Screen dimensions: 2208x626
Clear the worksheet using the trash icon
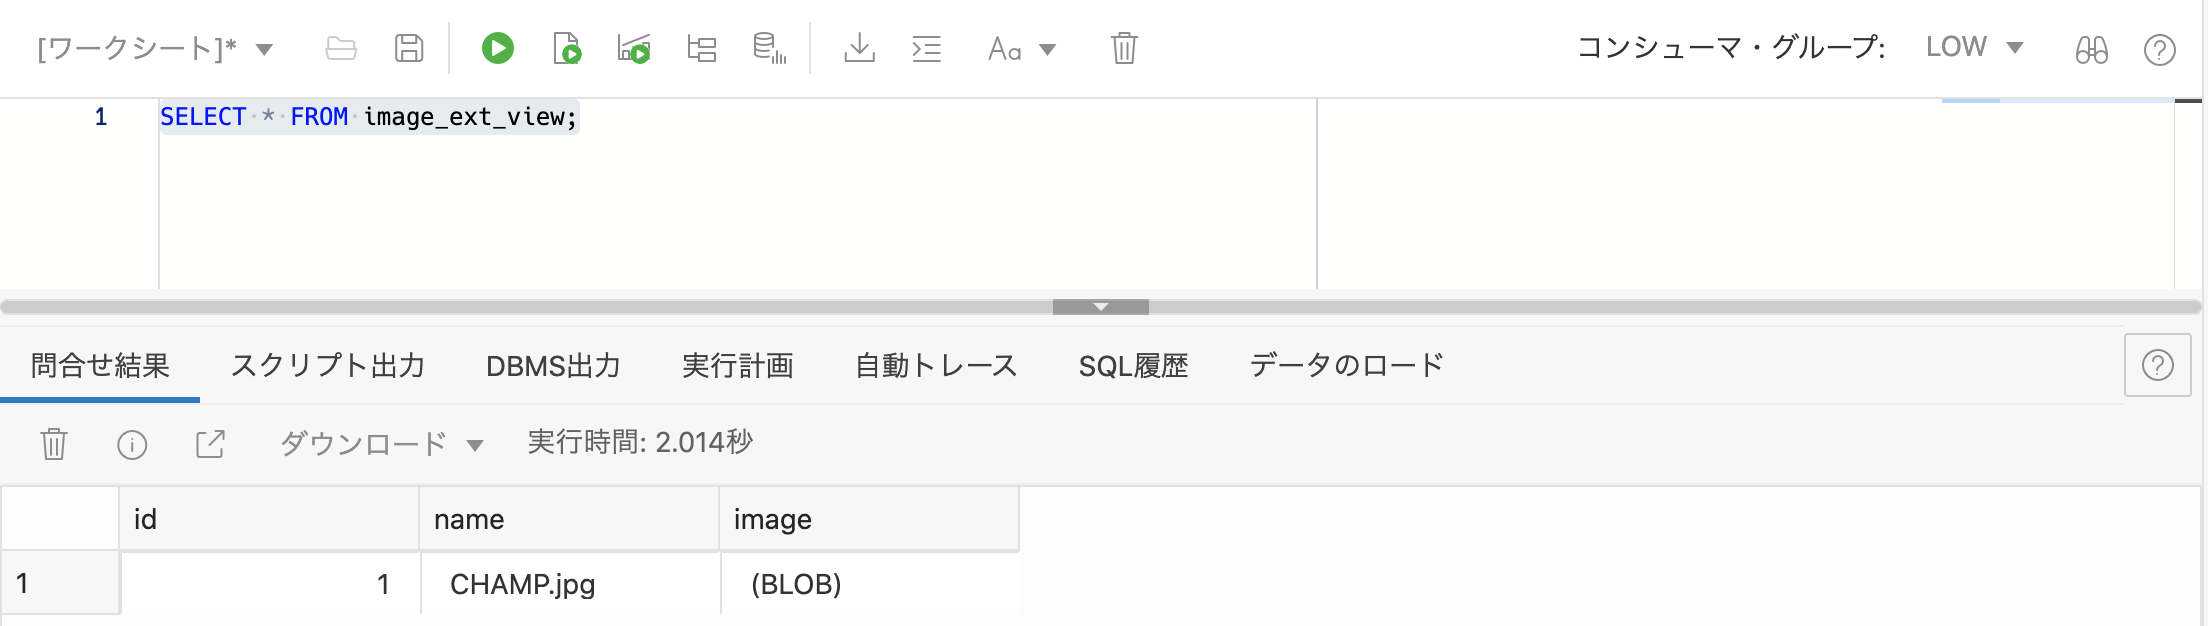1123,48
